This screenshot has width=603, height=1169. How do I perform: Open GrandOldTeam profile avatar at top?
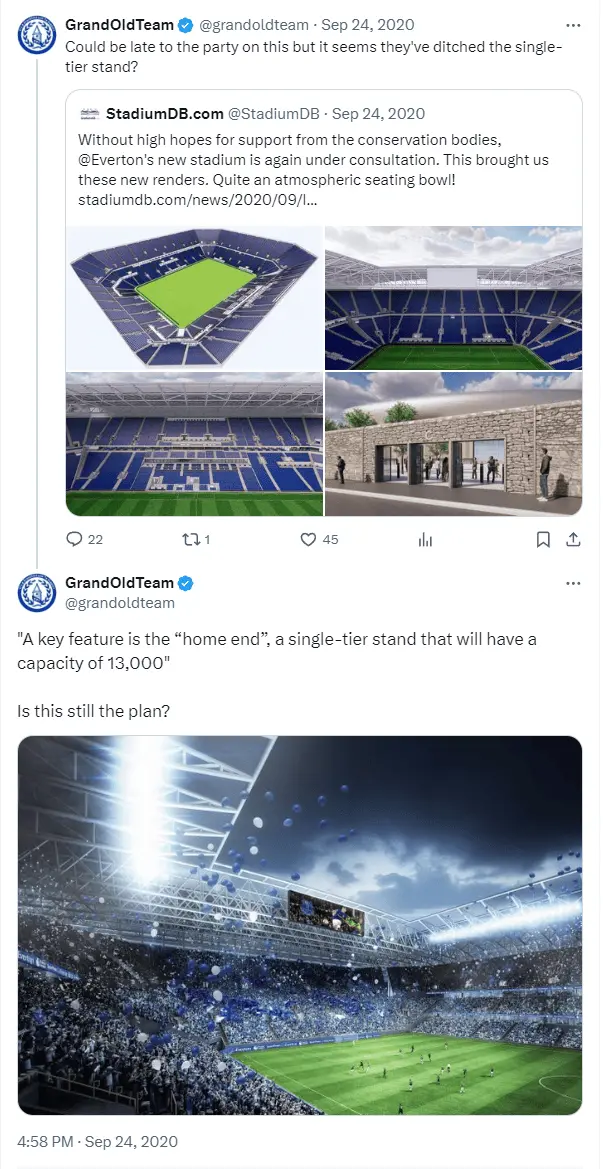(36, 34)
